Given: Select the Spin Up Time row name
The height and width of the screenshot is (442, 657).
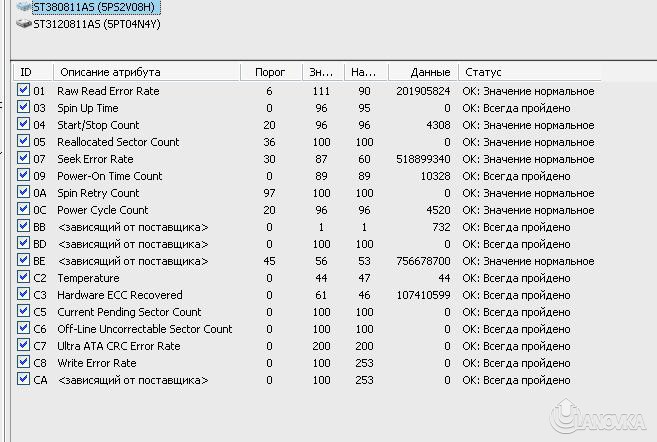Looking at the screenshot, I should click(x=88, y=108).
